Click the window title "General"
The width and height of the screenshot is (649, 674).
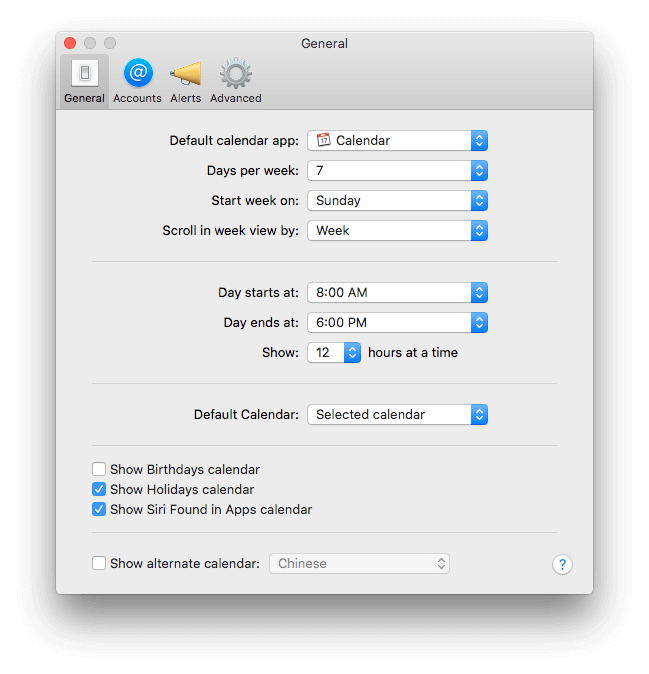coord(324,43)
